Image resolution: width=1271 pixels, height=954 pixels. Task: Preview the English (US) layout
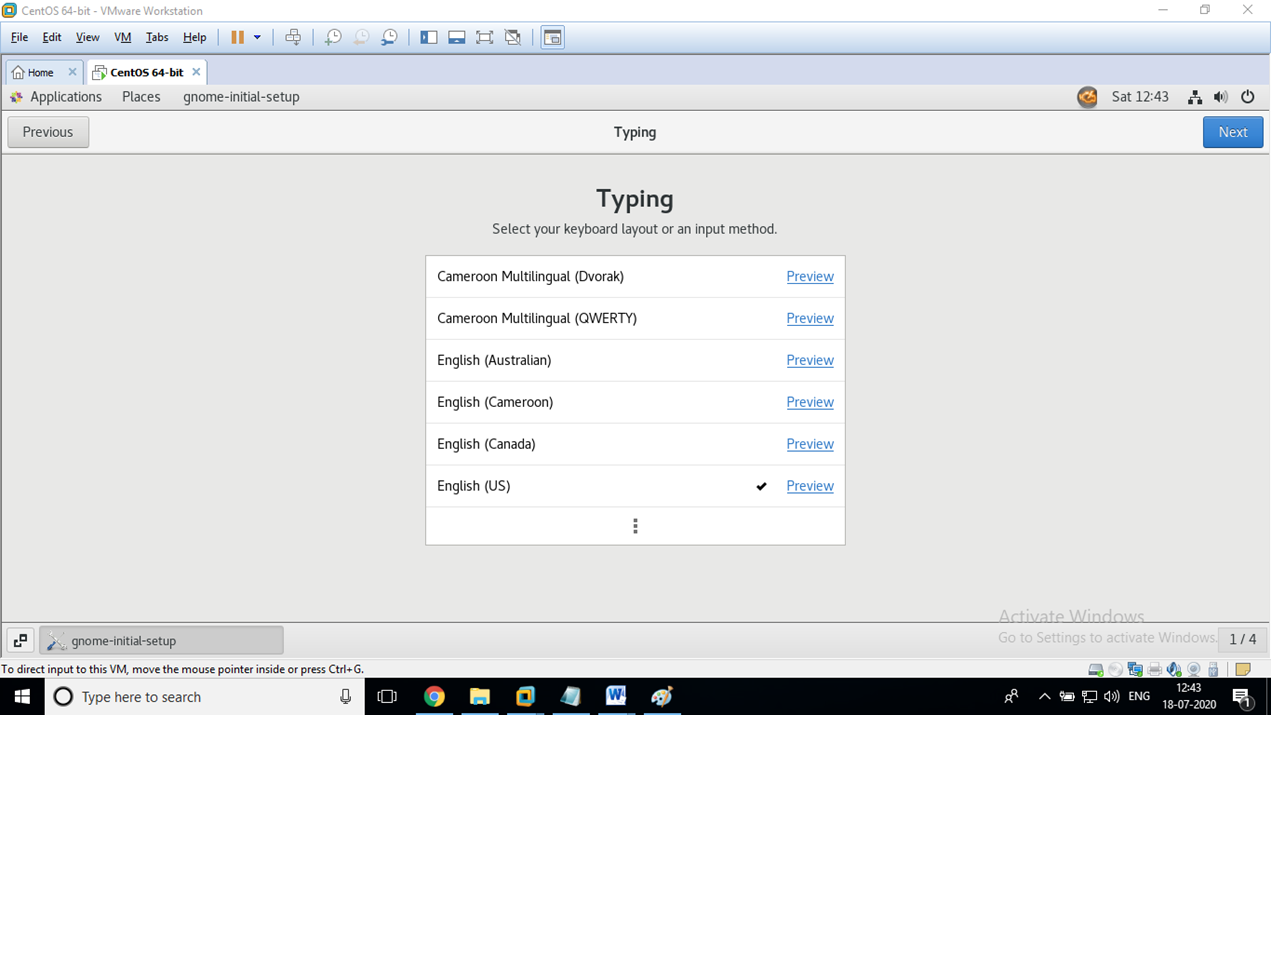810,487
